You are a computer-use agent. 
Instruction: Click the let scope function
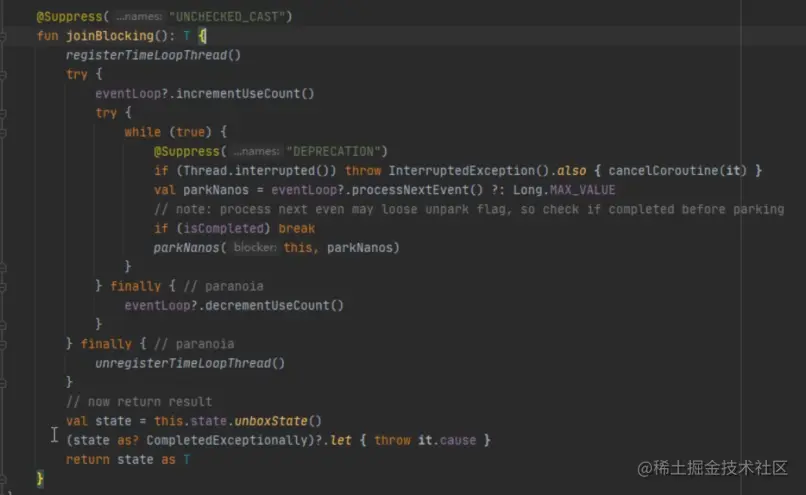coord(341,441)
